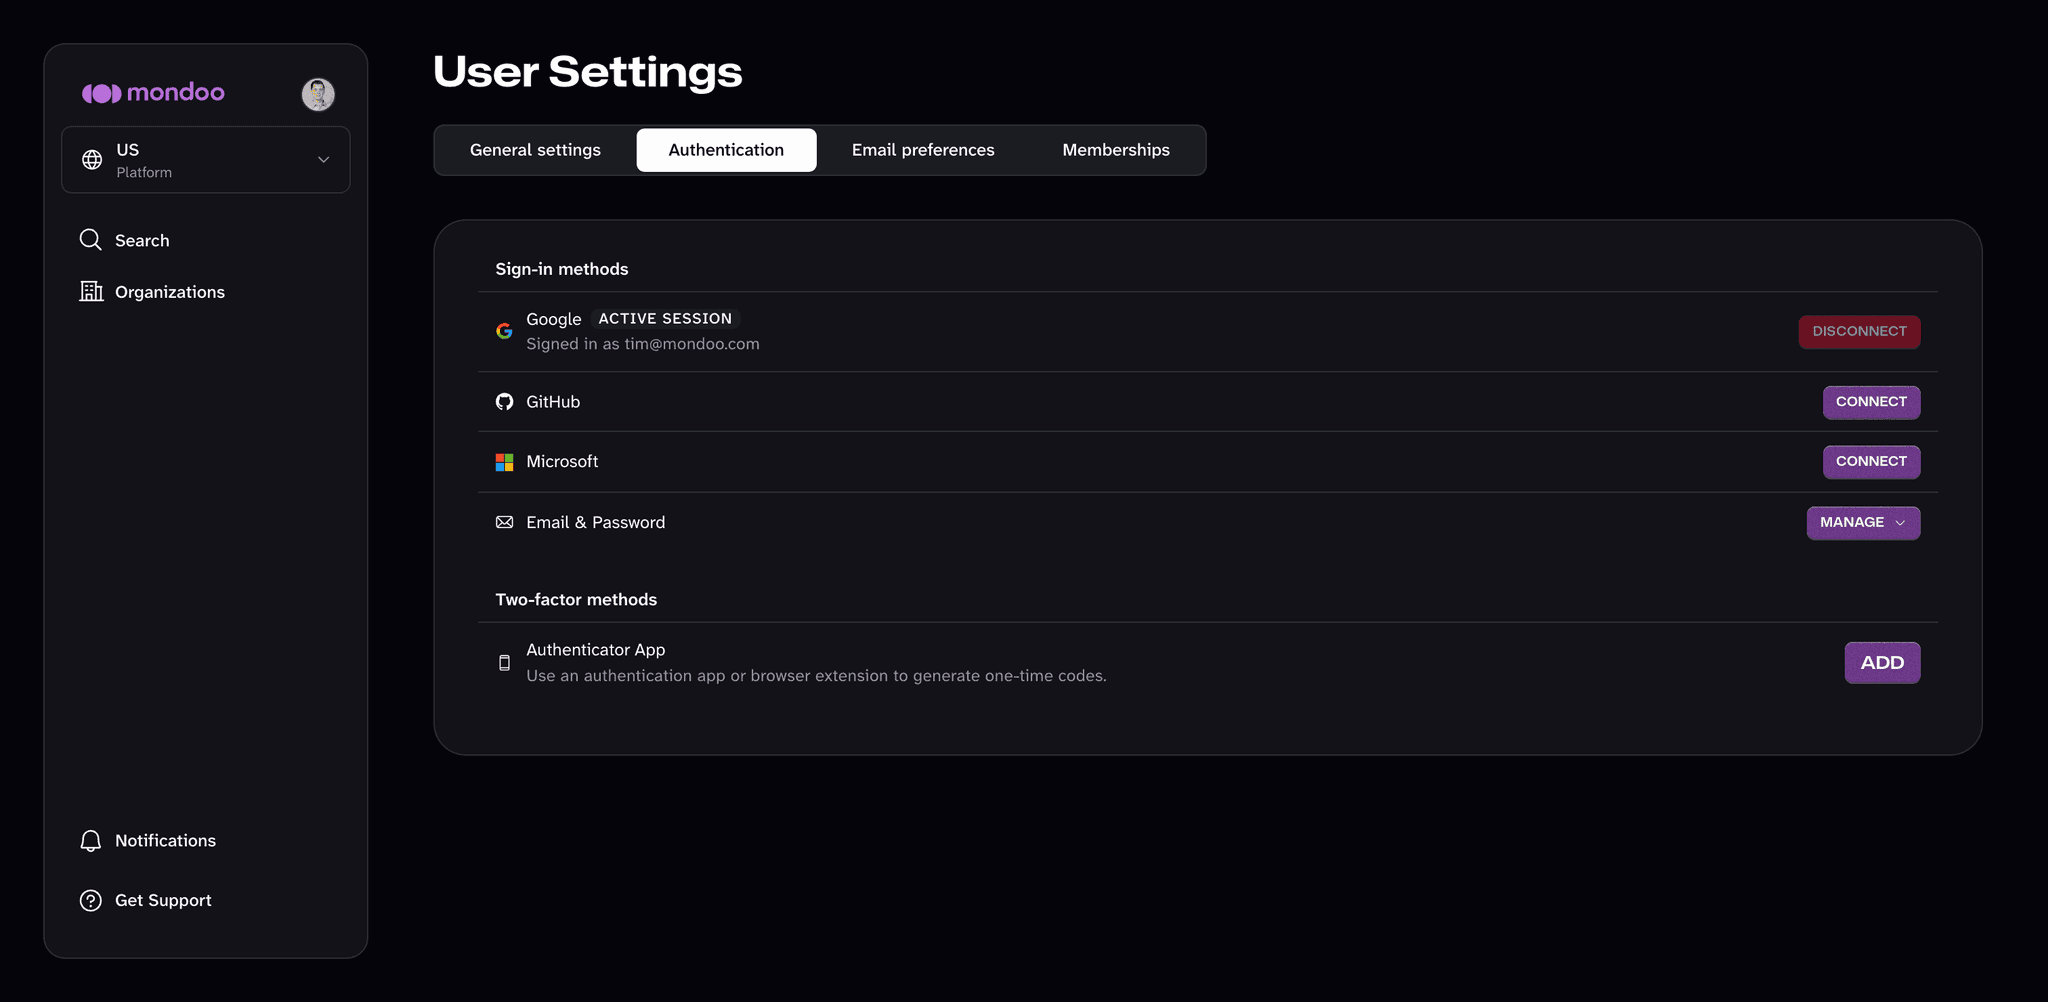2048x1002 pixels.
Task: Click the 'Two-factor methods' heading
Action: (x=576, y=600)
